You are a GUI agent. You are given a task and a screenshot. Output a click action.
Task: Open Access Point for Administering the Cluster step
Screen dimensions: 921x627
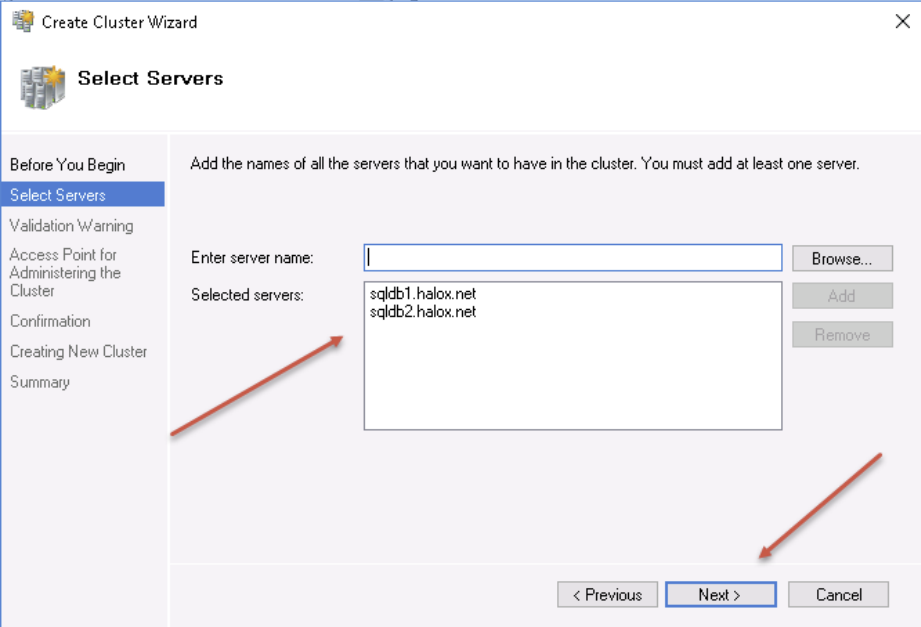pyautogui.click(x=65, y=273)
